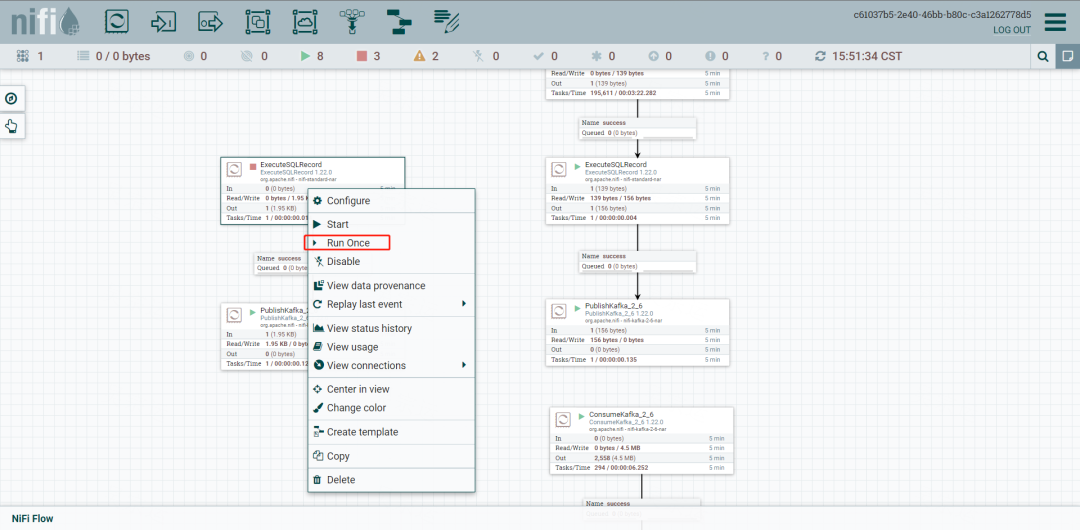Select the Funnel toolbar icon
1080x530 pixels.
tap(352, 22)
